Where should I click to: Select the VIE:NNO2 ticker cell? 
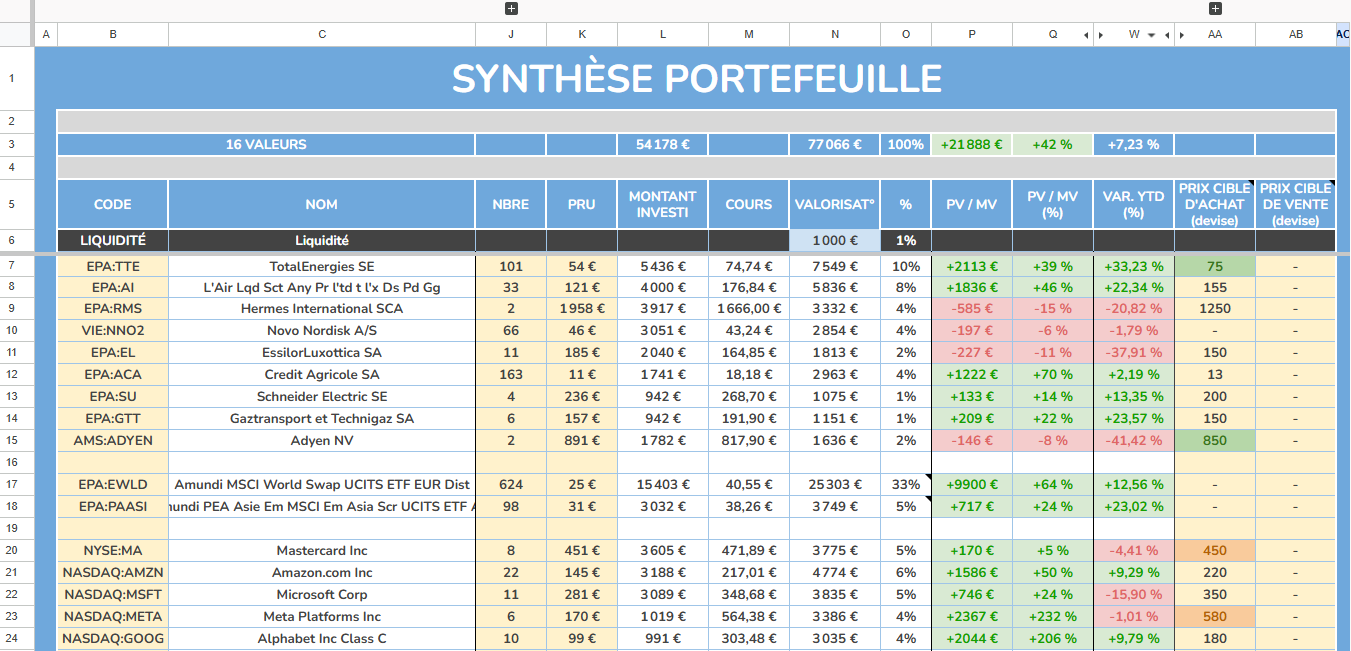pyautogui.click(x=113, y=331)
